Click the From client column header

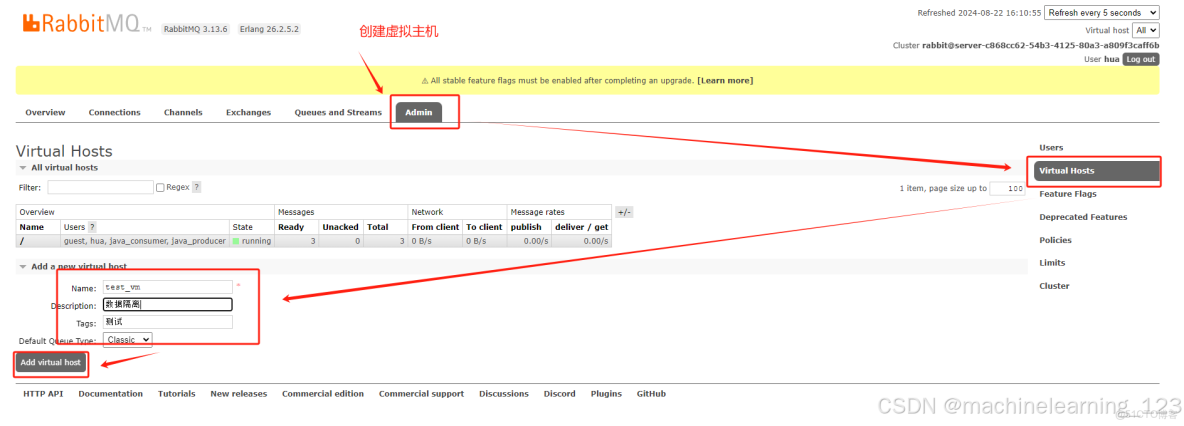[x=435, y=227]
